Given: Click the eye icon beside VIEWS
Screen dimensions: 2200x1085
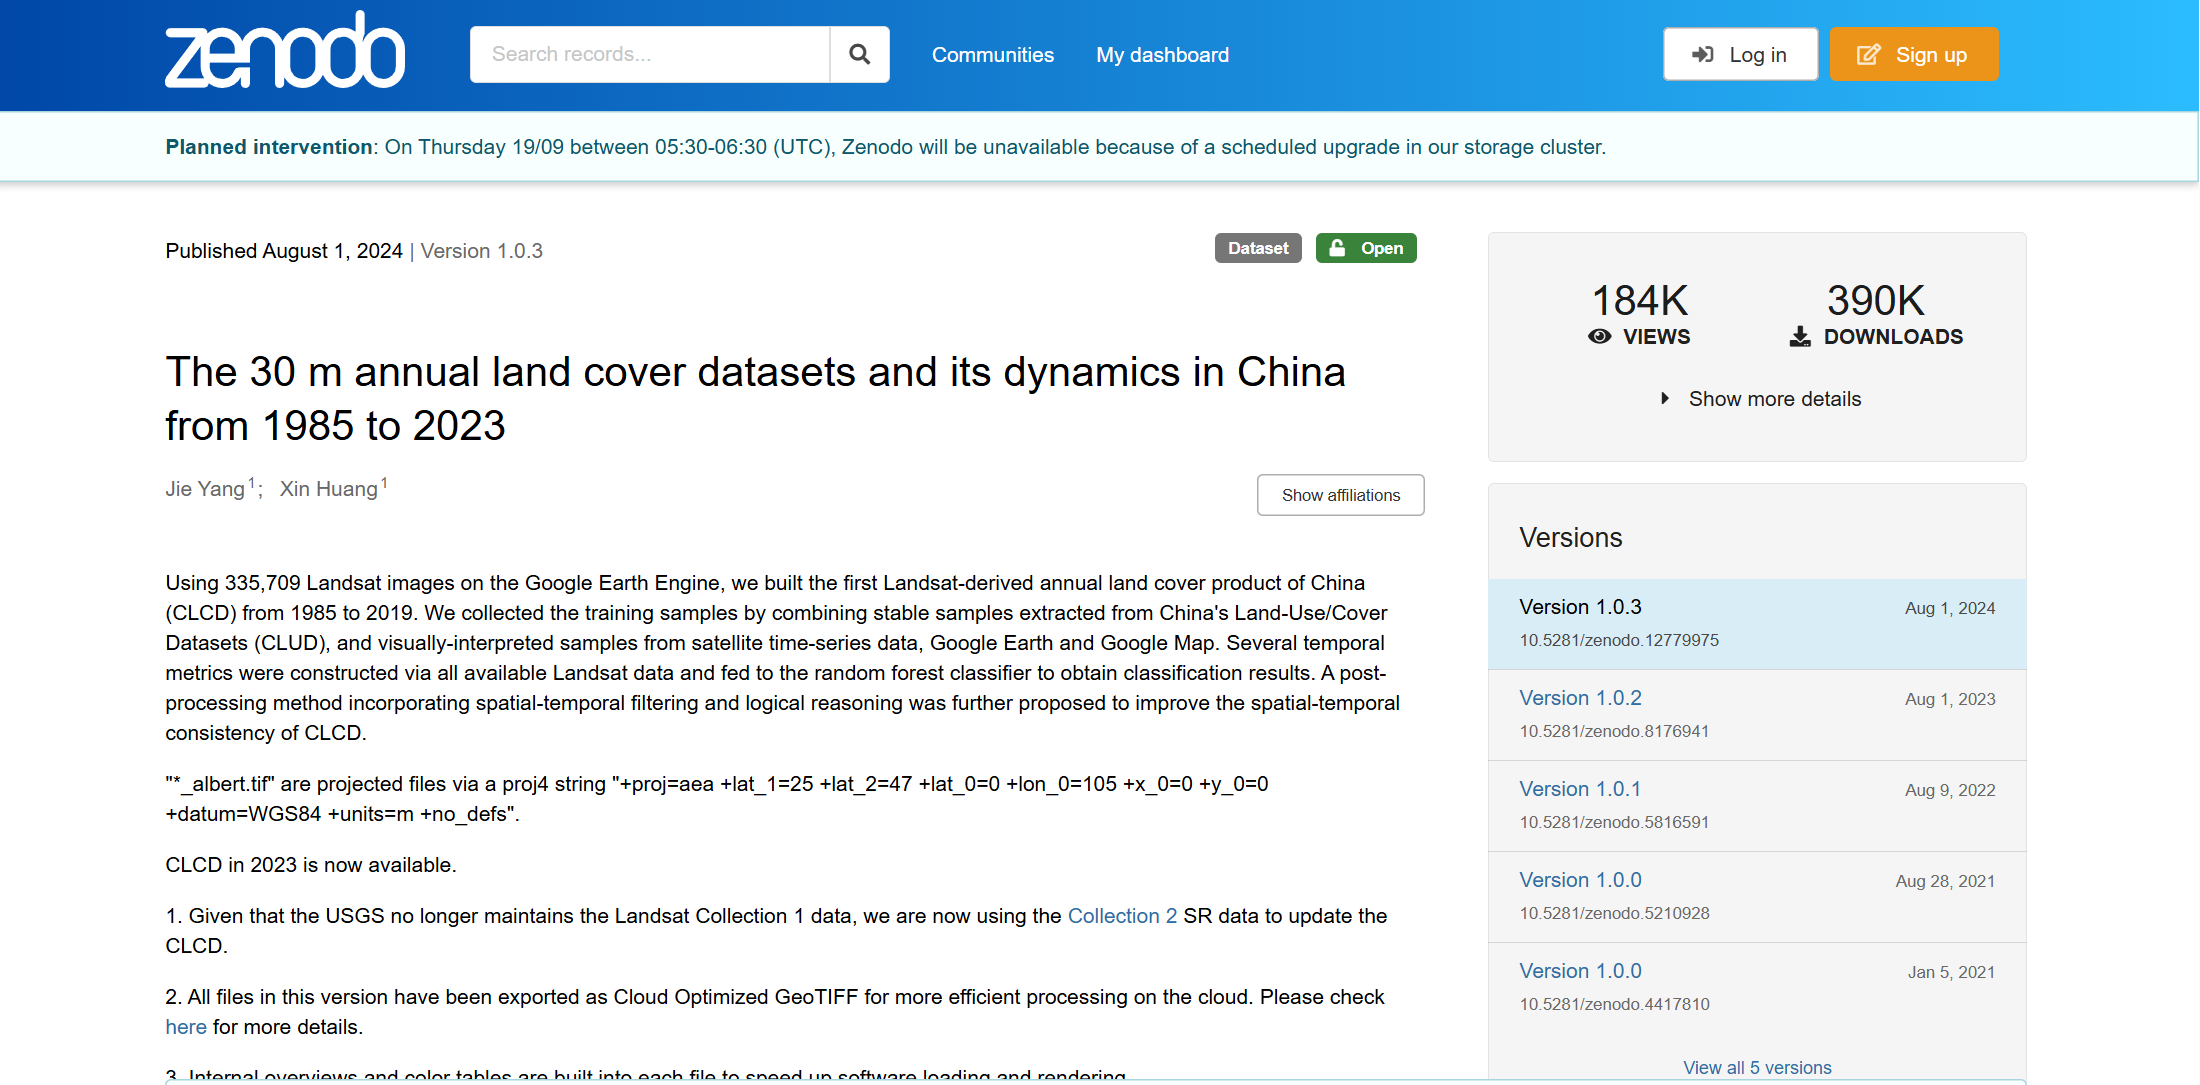Looking at the screenshot, I should pyautogui.click(x=1599, y=337).
